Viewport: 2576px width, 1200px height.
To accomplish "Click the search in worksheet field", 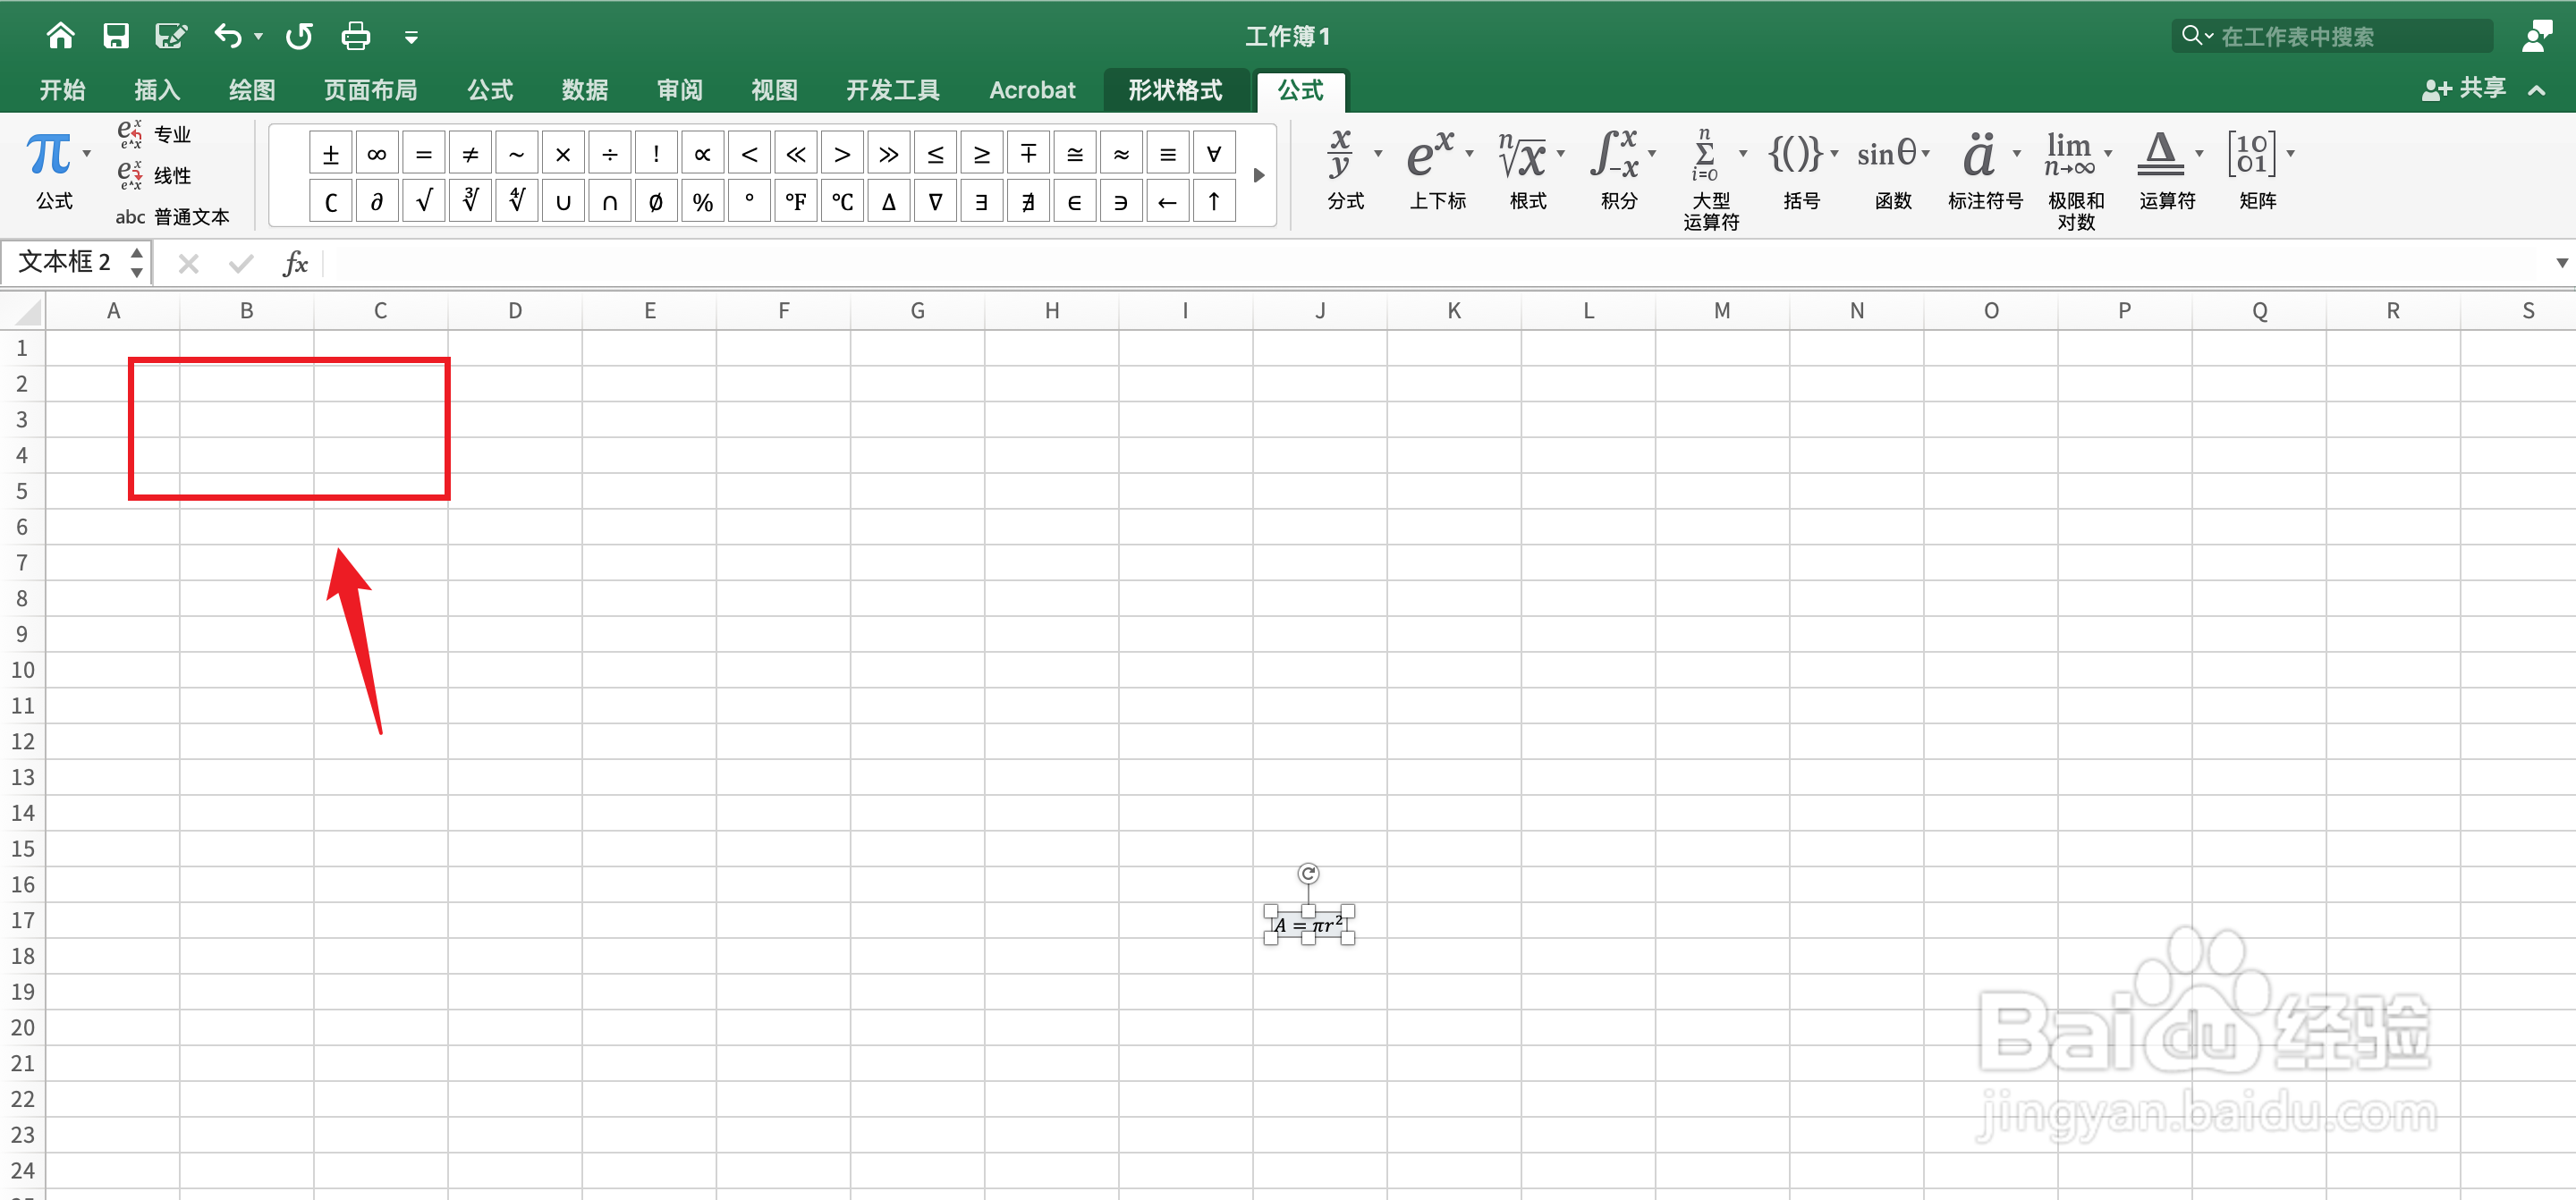I will [x=2331, y=37].
